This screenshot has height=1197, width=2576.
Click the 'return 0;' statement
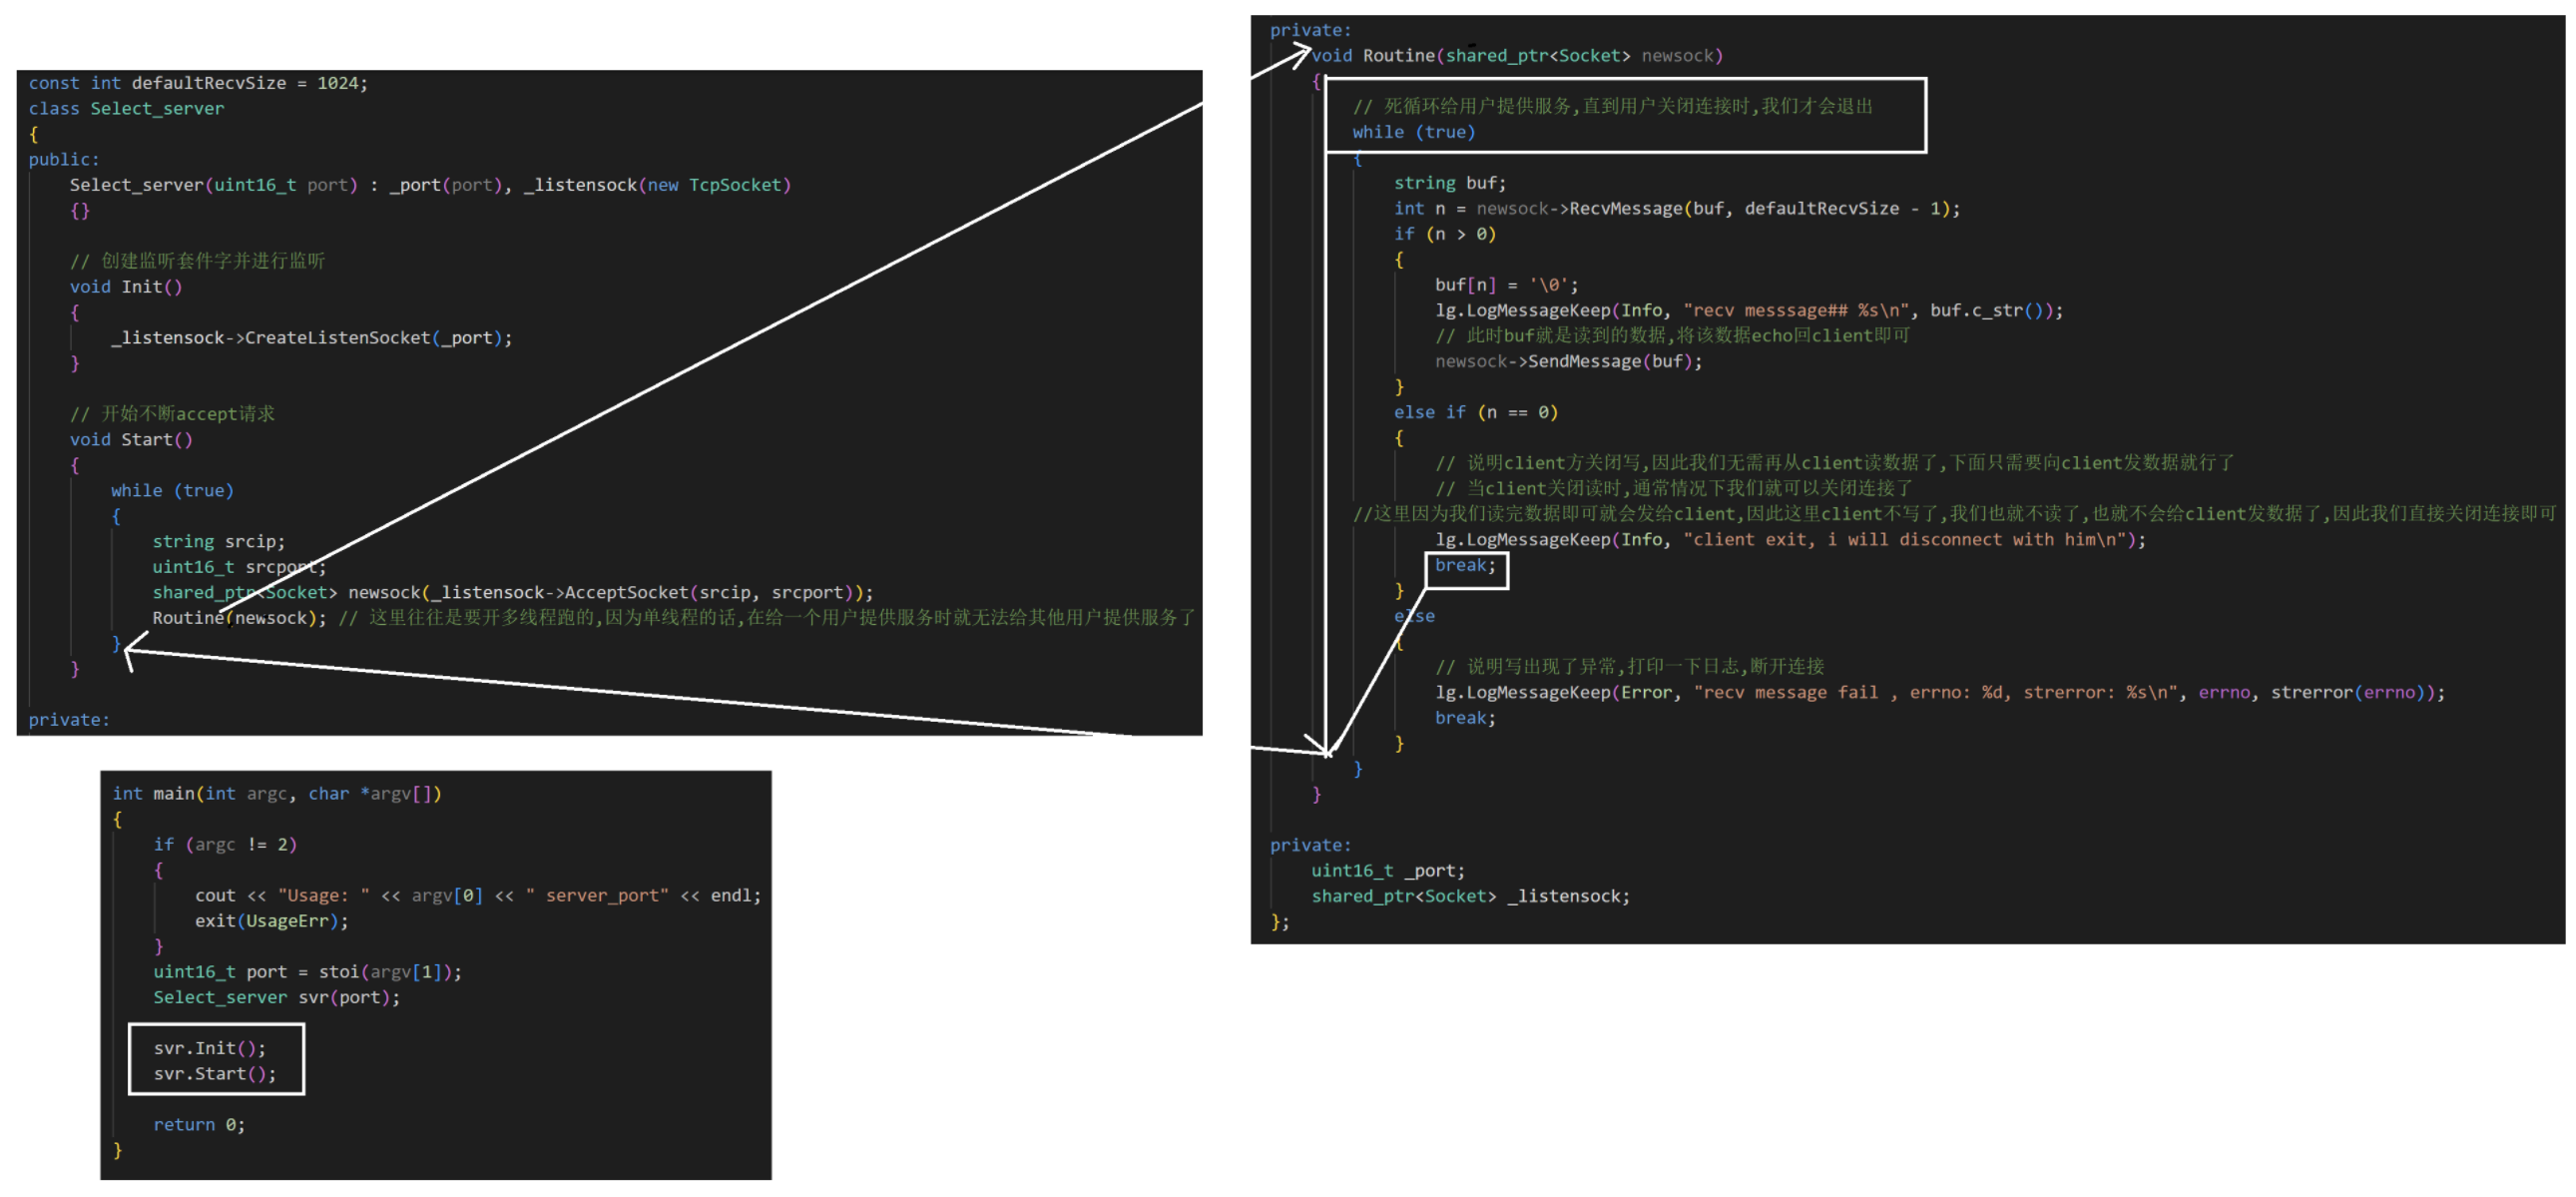(x=199, y=1125)
